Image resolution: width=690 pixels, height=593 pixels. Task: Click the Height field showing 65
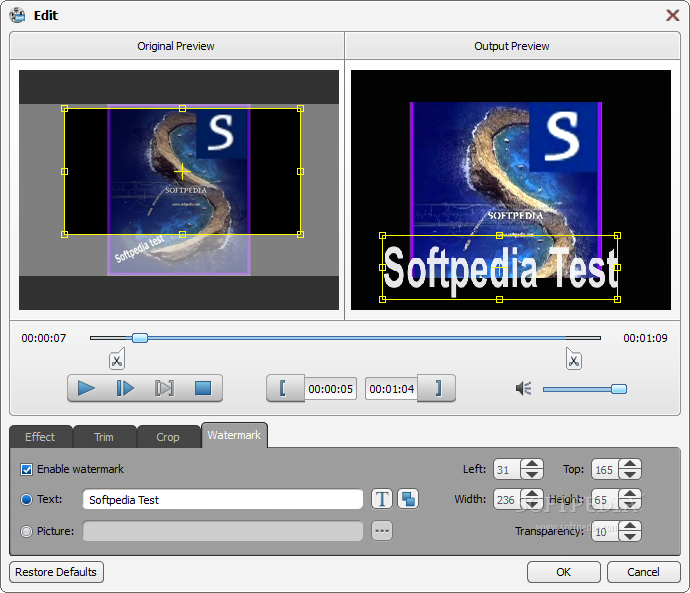605,499
